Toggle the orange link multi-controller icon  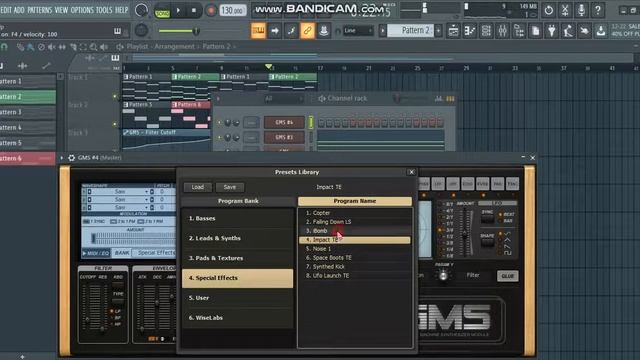(307, 31)
